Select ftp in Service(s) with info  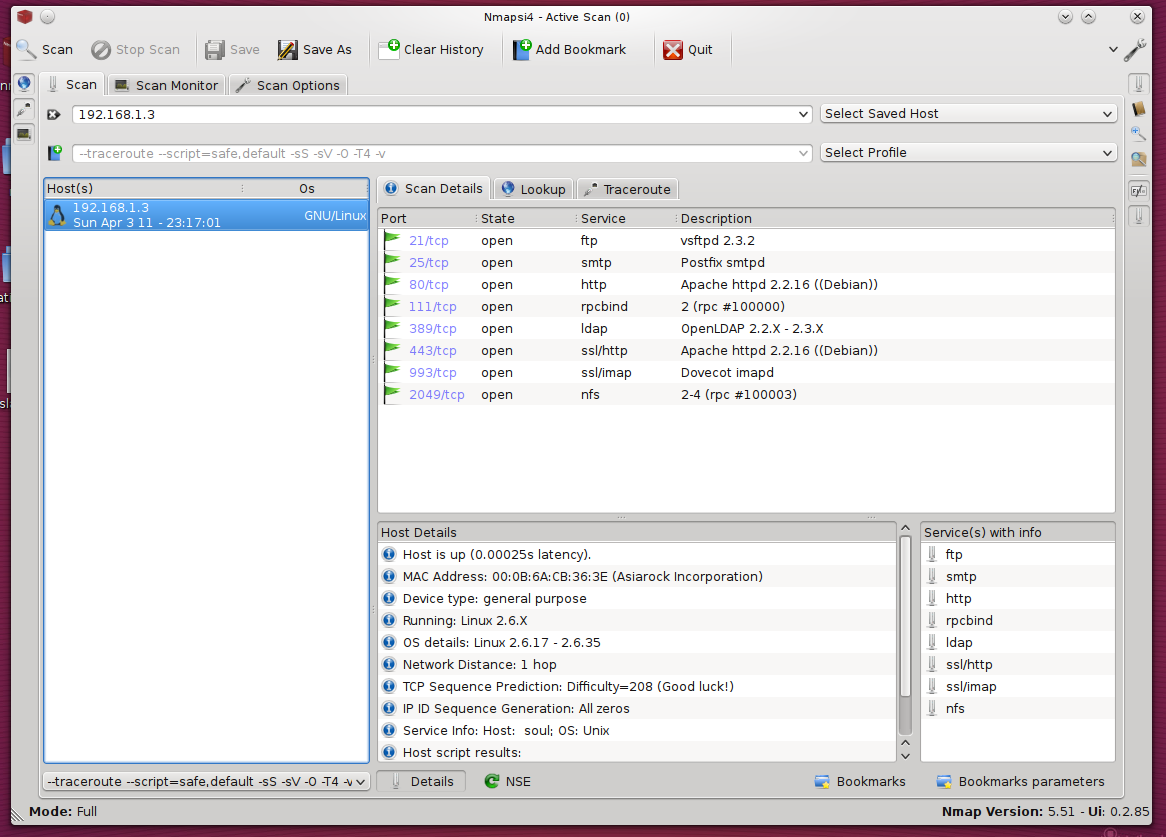1017,555
